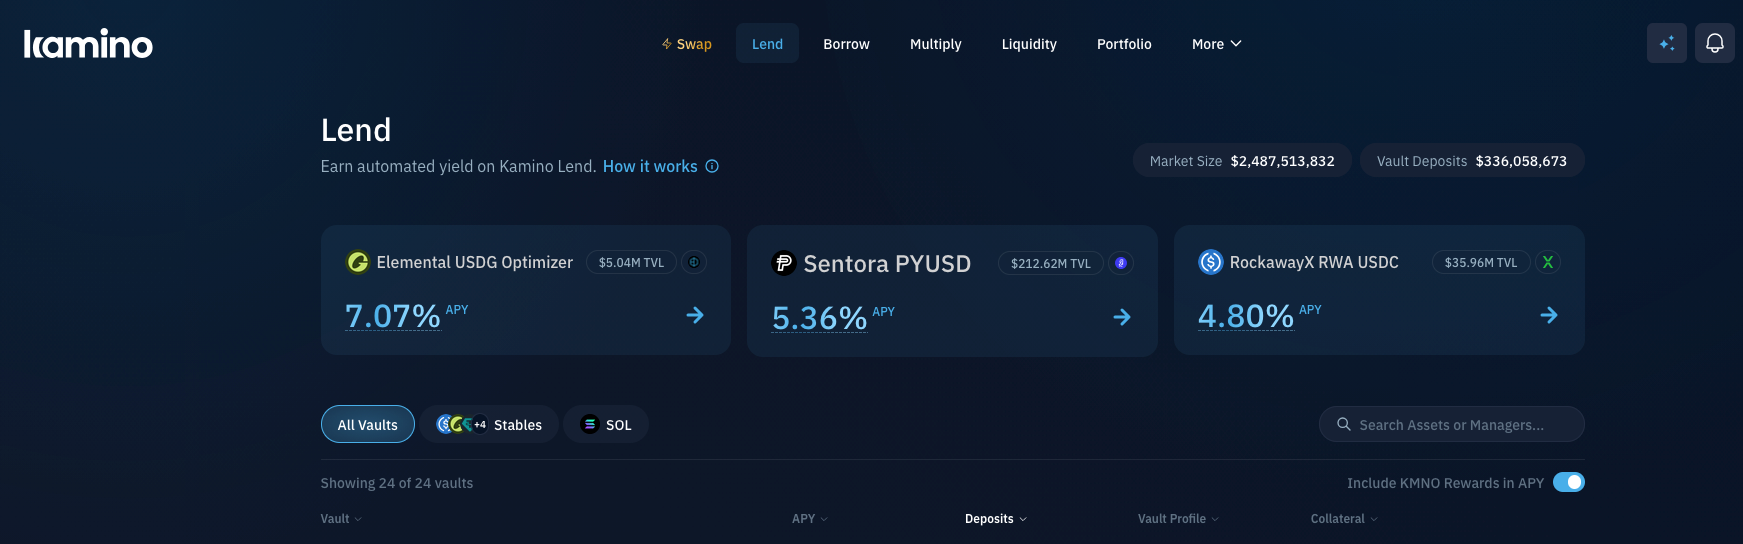Go to the Swap tab
1743x544 pixels.
coord(686,44)
